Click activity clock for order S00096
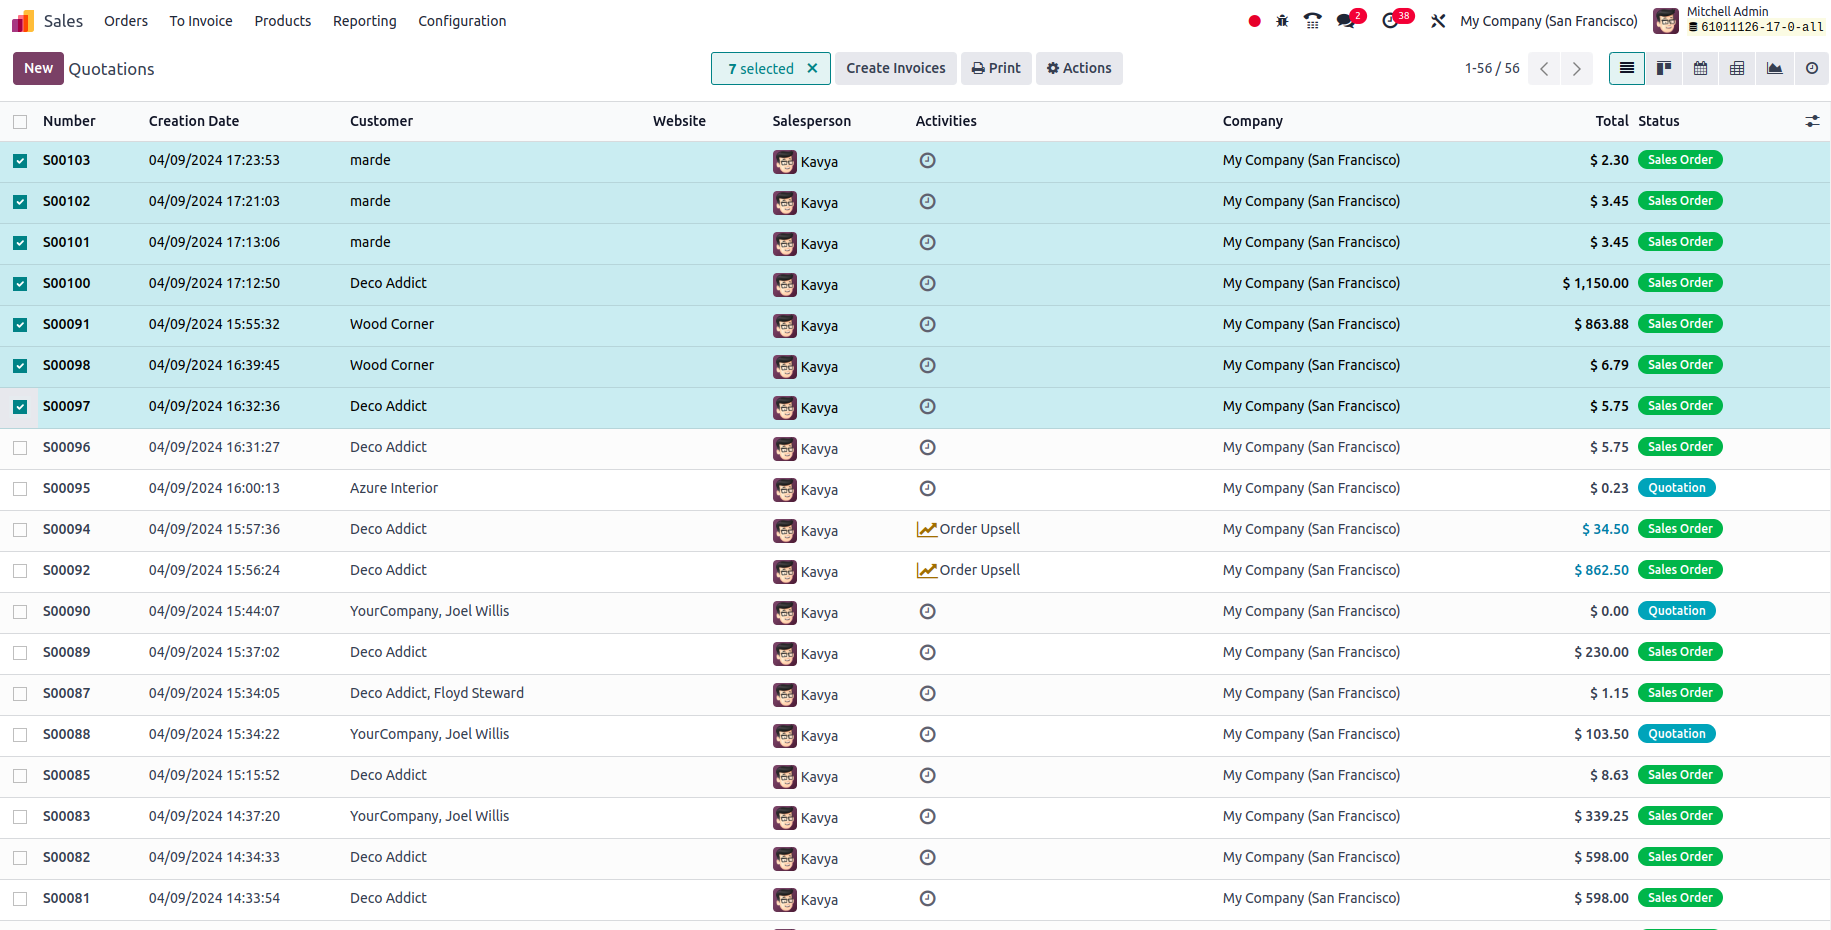Viewport: 1831px width, 930px height. [x=927, y=447]
